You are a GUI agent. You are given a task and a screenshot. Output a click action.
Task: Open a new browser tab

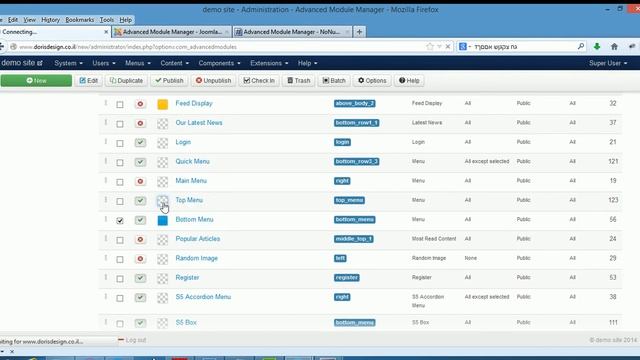pos(359,32)
